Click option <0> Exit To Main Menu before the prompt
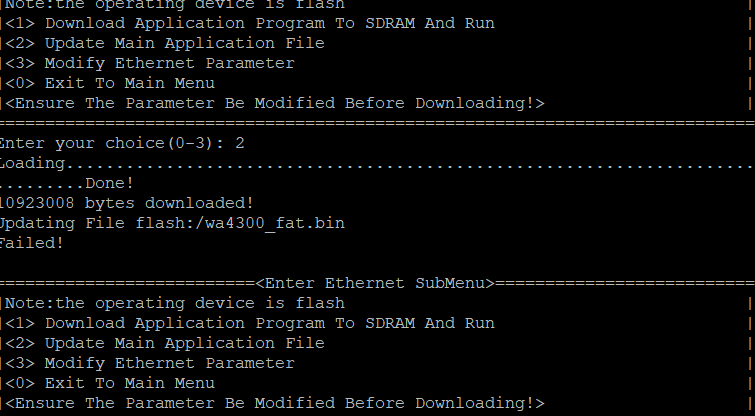 pos(128,83)
